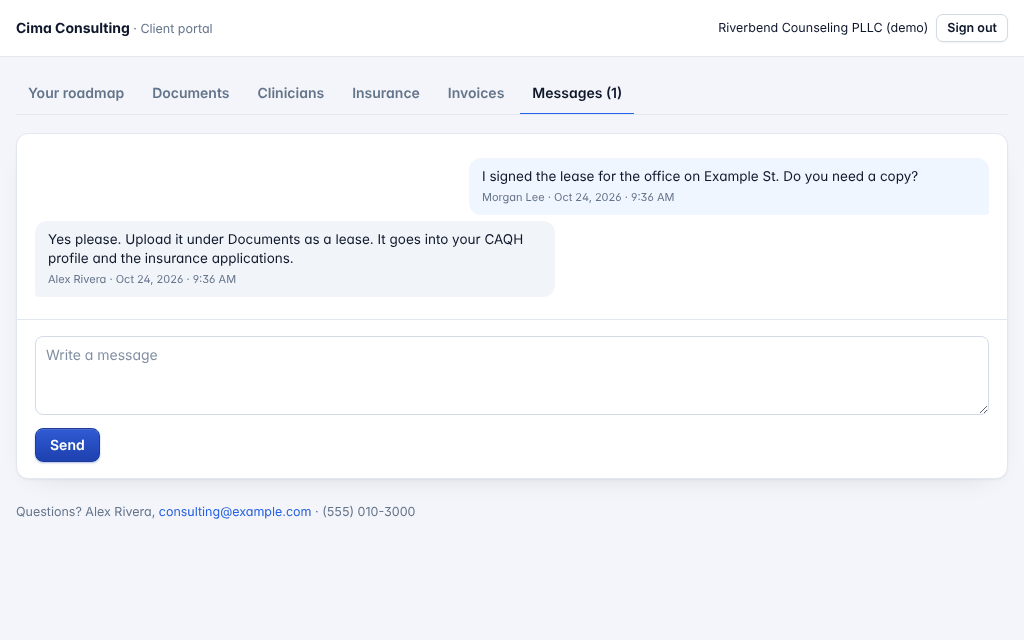Click the message box resize handle
1024x640 pixels.
pyautogui.click(x=983, y=409)
